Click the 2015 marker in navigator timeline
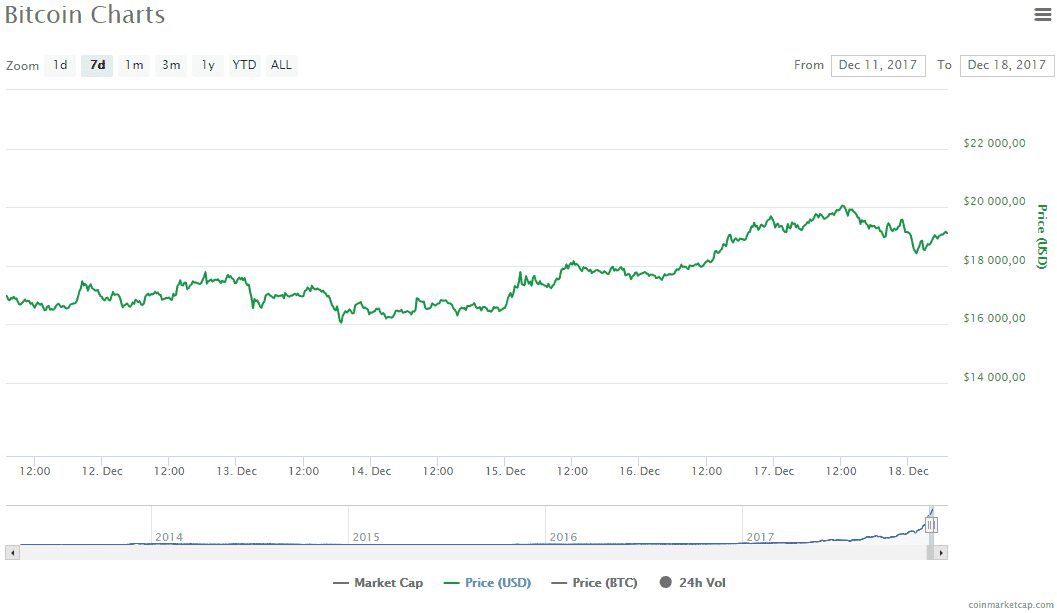The width and height of the screenshot is (1057, 613). (366, 537)
